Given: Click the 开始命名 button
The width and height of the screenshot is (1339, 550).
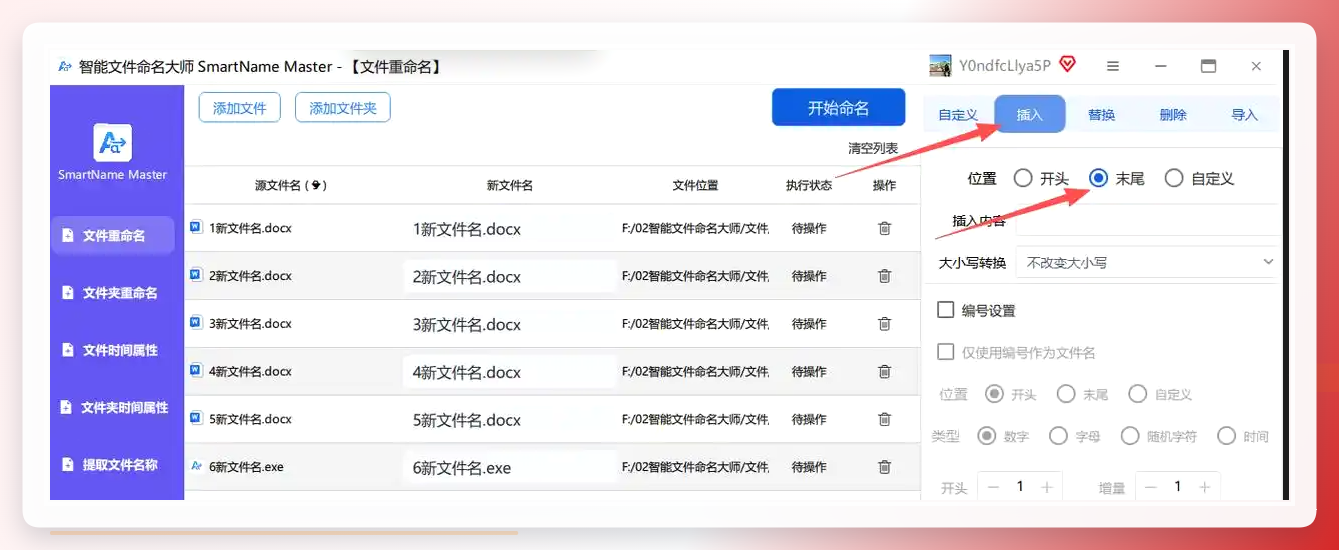Looking at the screenshot, I should [838, 108].
